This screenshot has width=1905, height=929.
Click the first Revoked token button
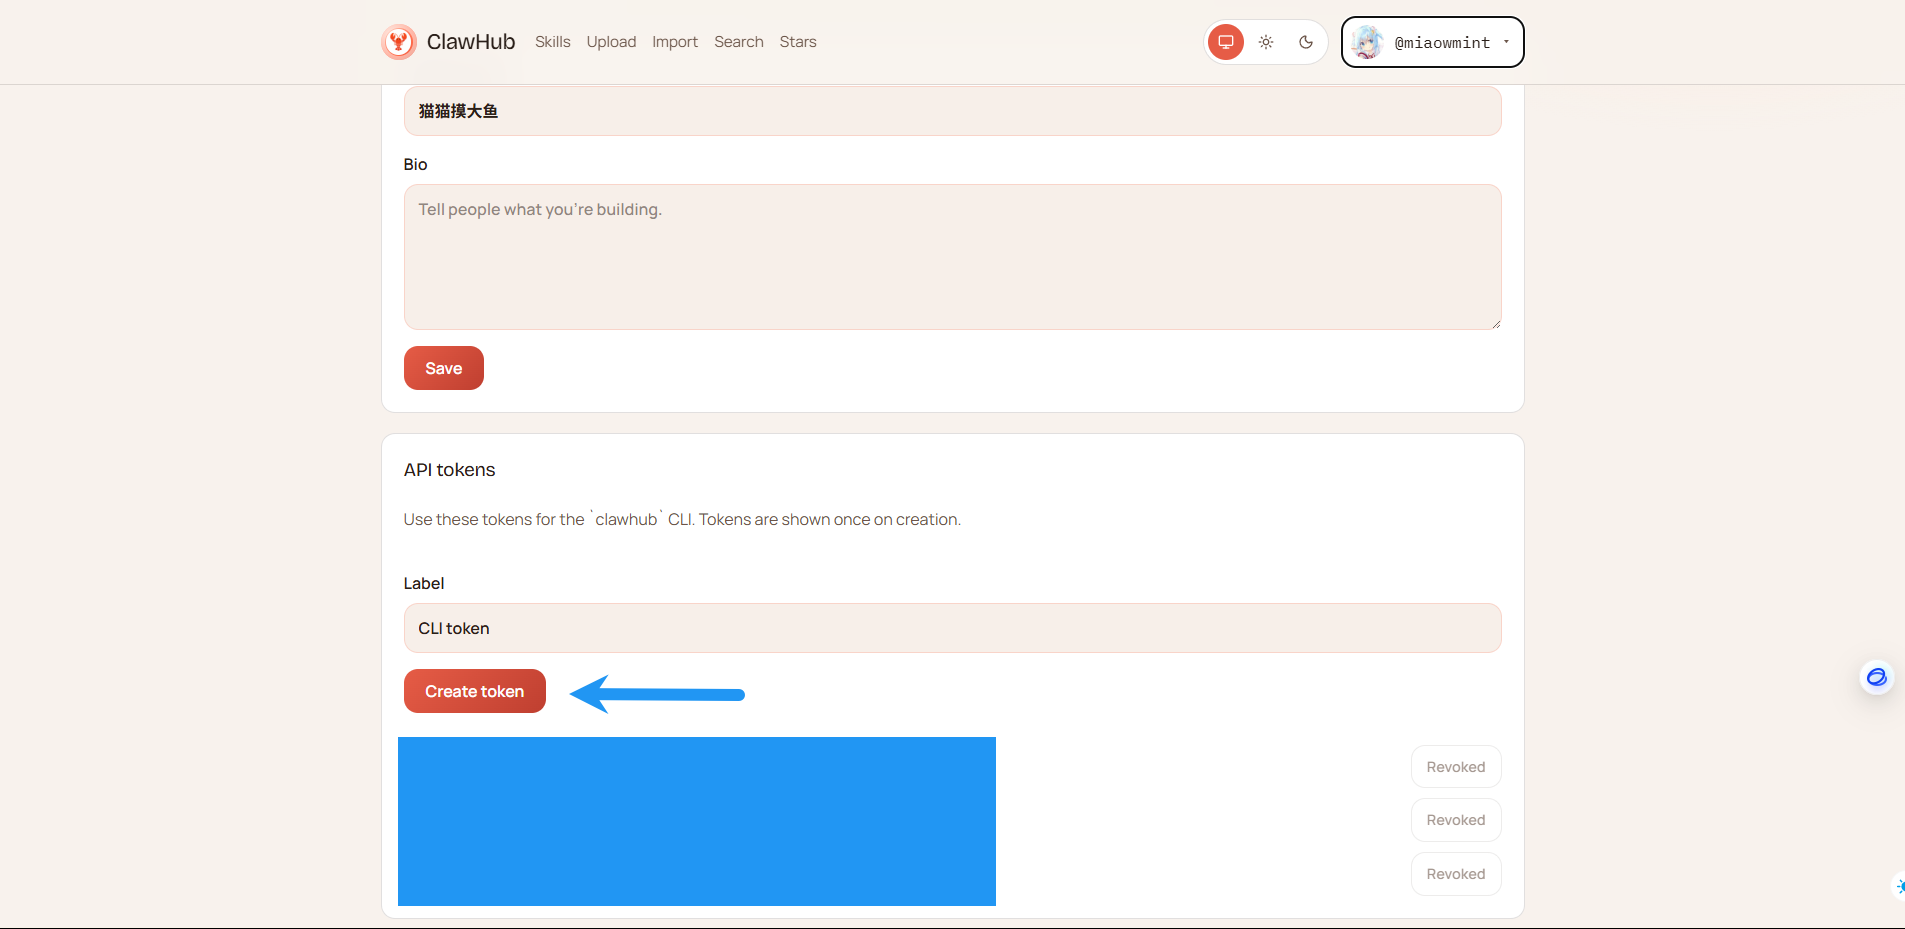pos(1455,767)
